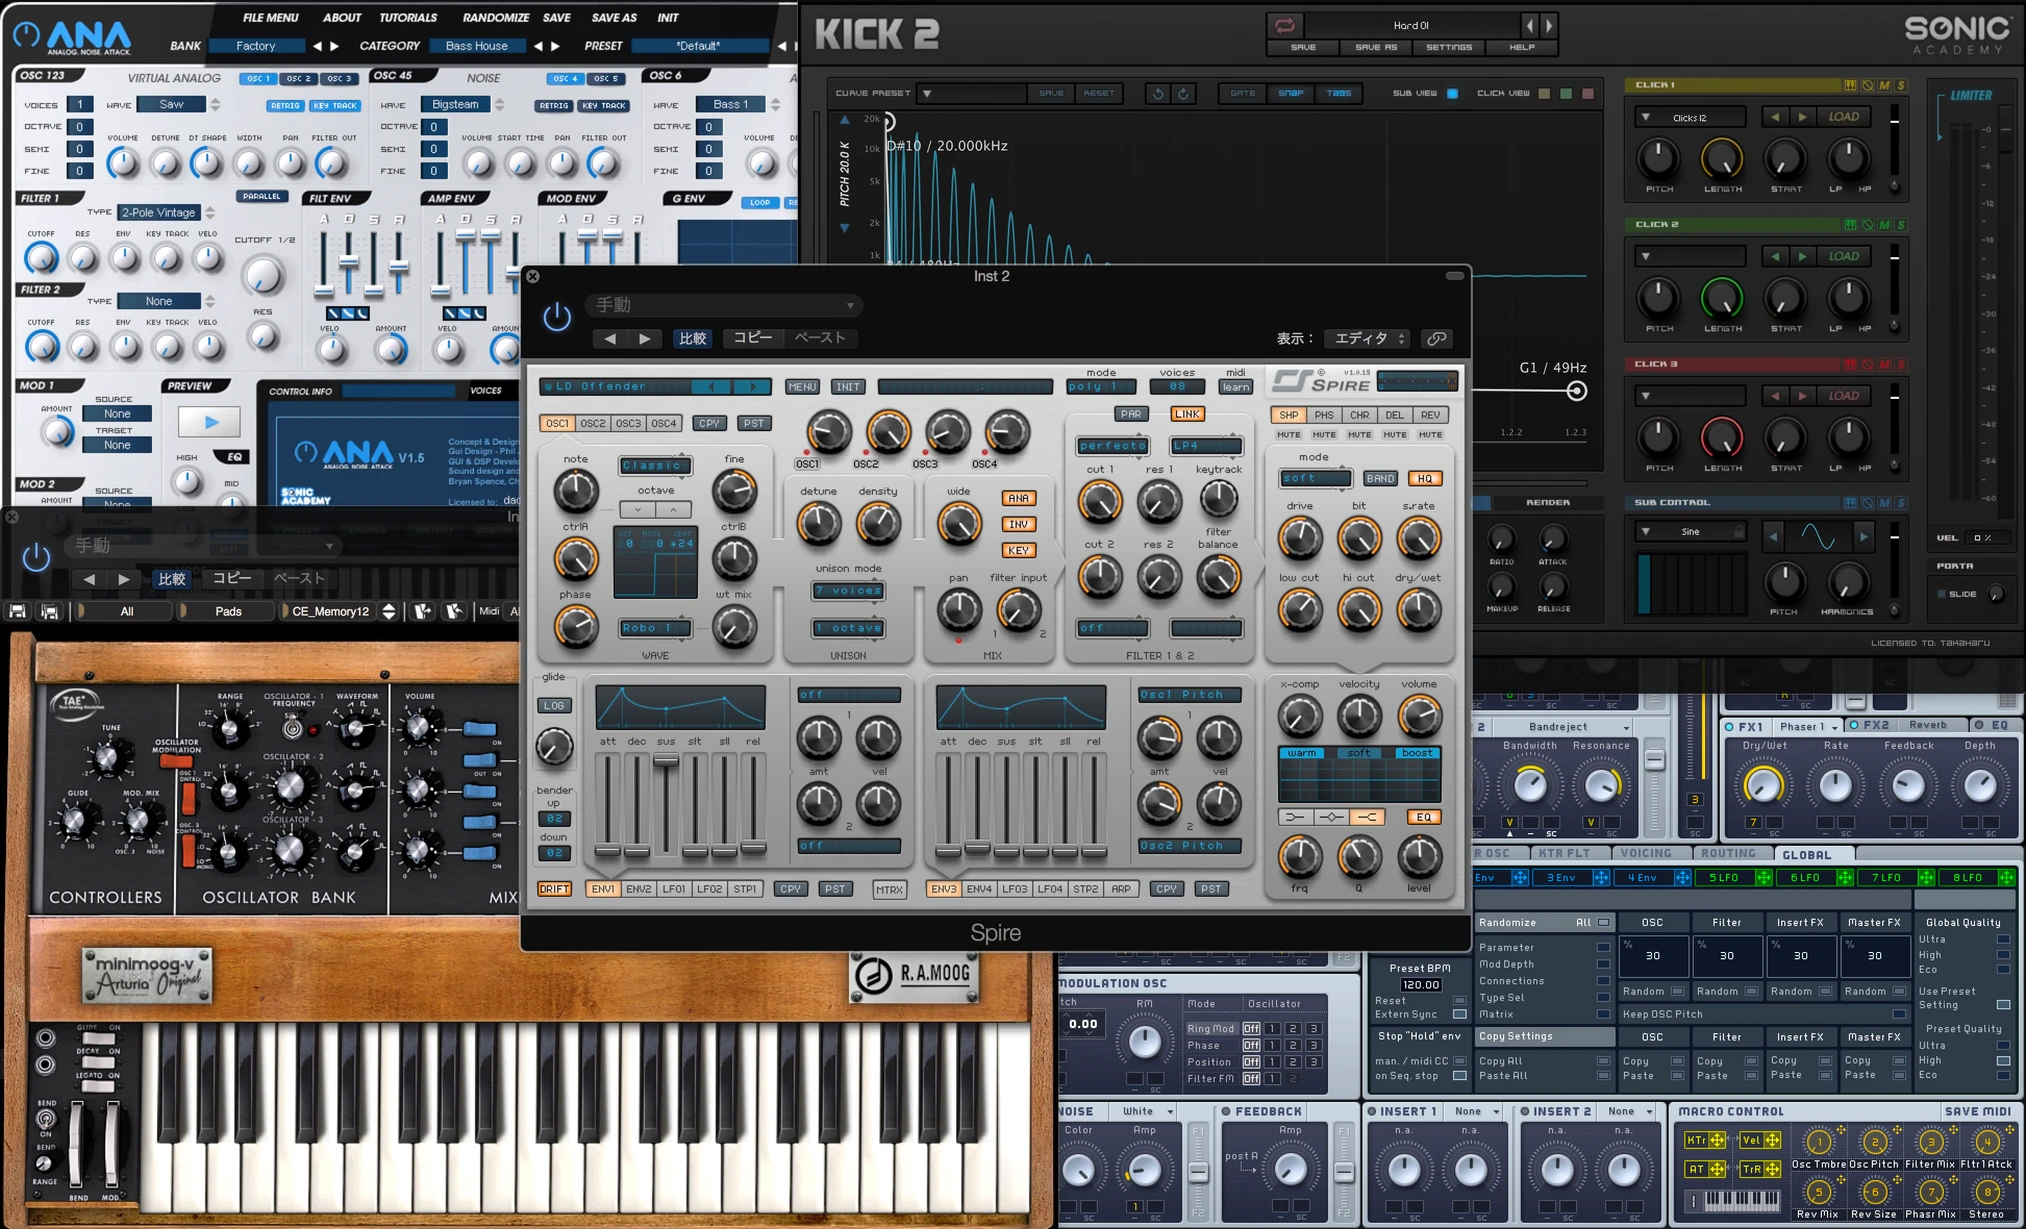
Task: Open the Spire oscillator mode Classic dropdown
Action: pyautogui.click(x=655, y=465)
